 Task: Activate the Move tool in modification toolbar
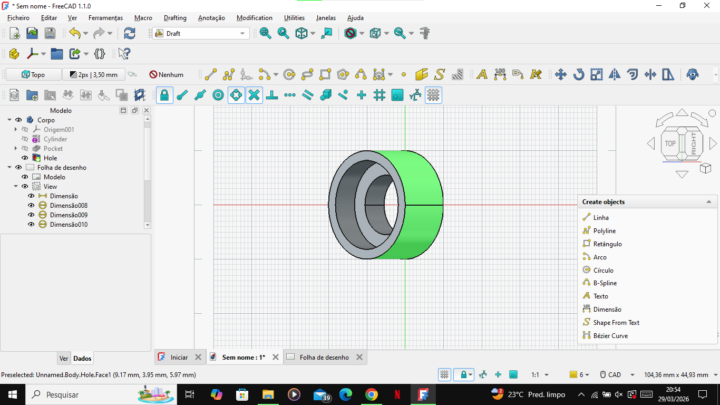pos(560,74)
